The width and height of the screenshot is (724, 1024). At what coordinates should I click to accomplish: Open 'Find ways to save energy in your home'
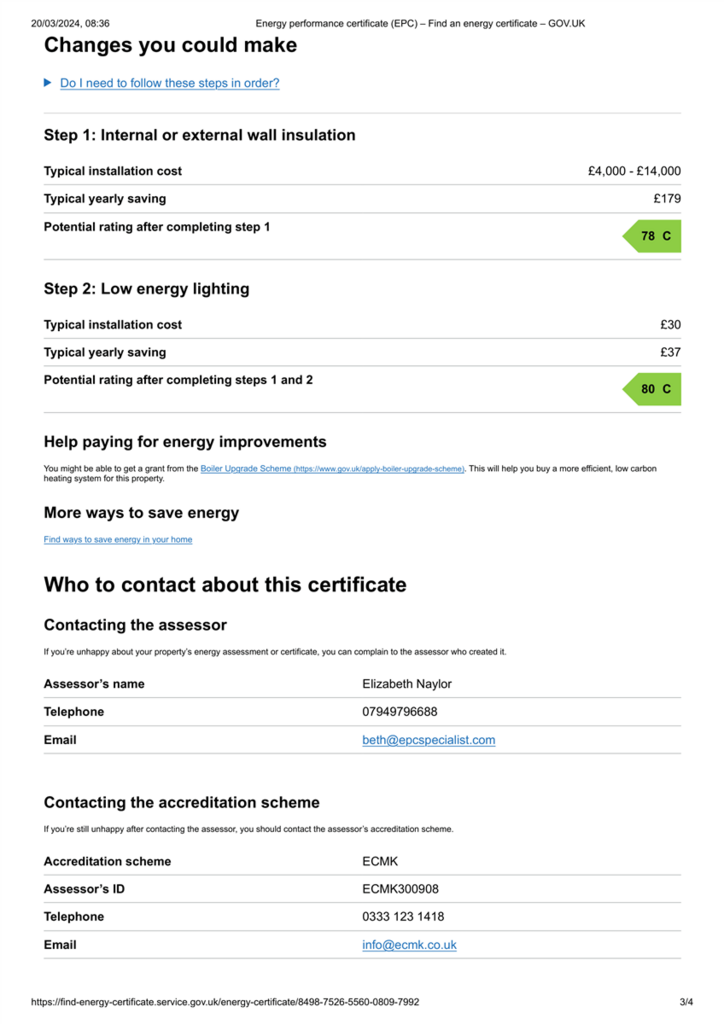118,539
